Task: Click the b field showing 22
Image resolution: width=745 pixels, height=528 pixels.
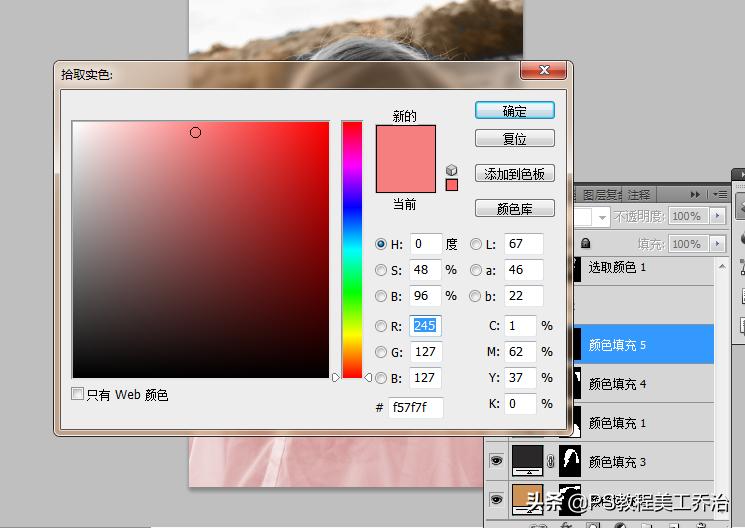Action: (524, 296)
